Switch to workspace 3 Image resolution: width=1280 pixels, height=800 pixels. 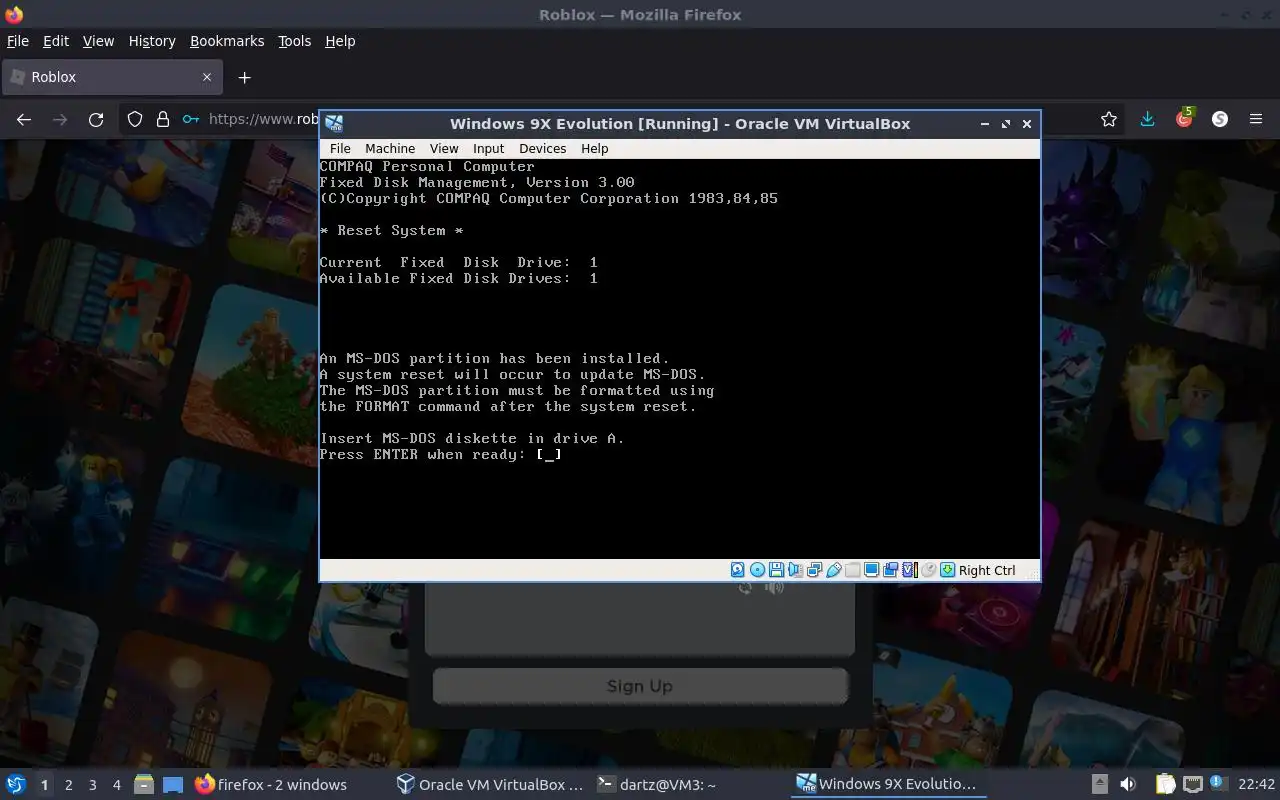click(93, 785)
